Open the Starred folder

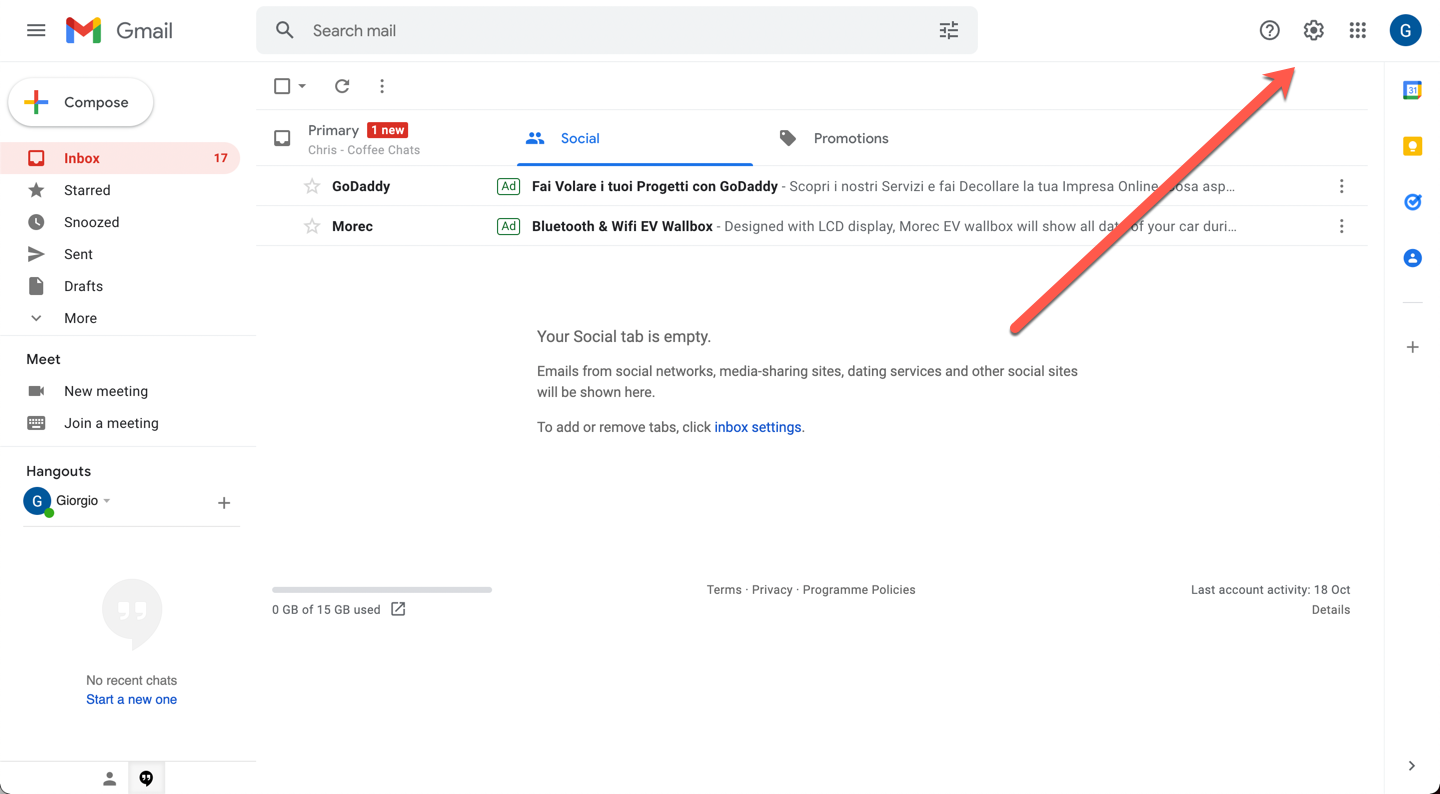point(120,190)
